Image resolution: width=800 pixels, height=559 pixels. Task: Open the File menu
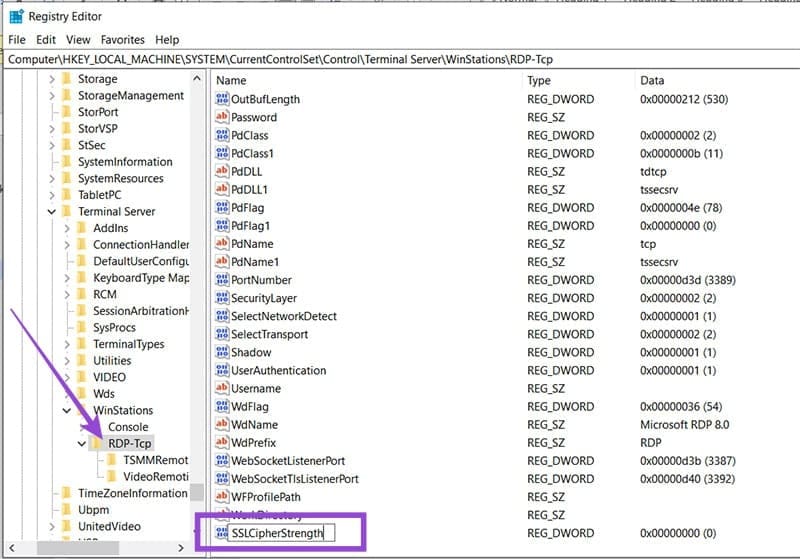pos(17,40)
